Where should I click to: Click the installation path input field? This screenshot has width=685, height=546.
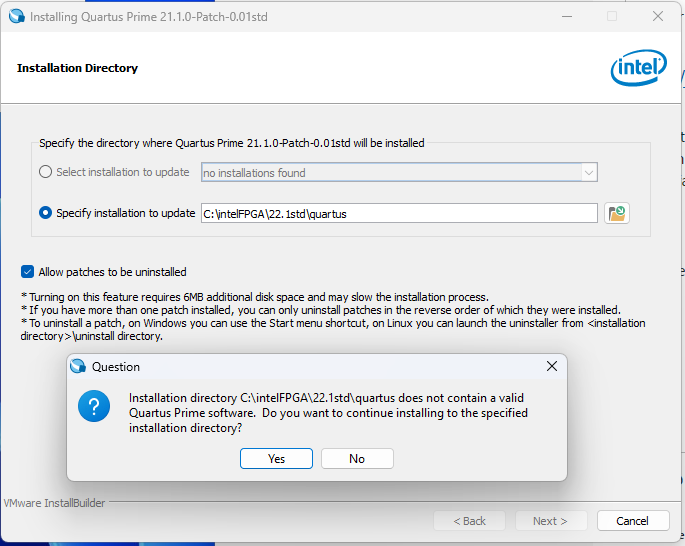399,214
